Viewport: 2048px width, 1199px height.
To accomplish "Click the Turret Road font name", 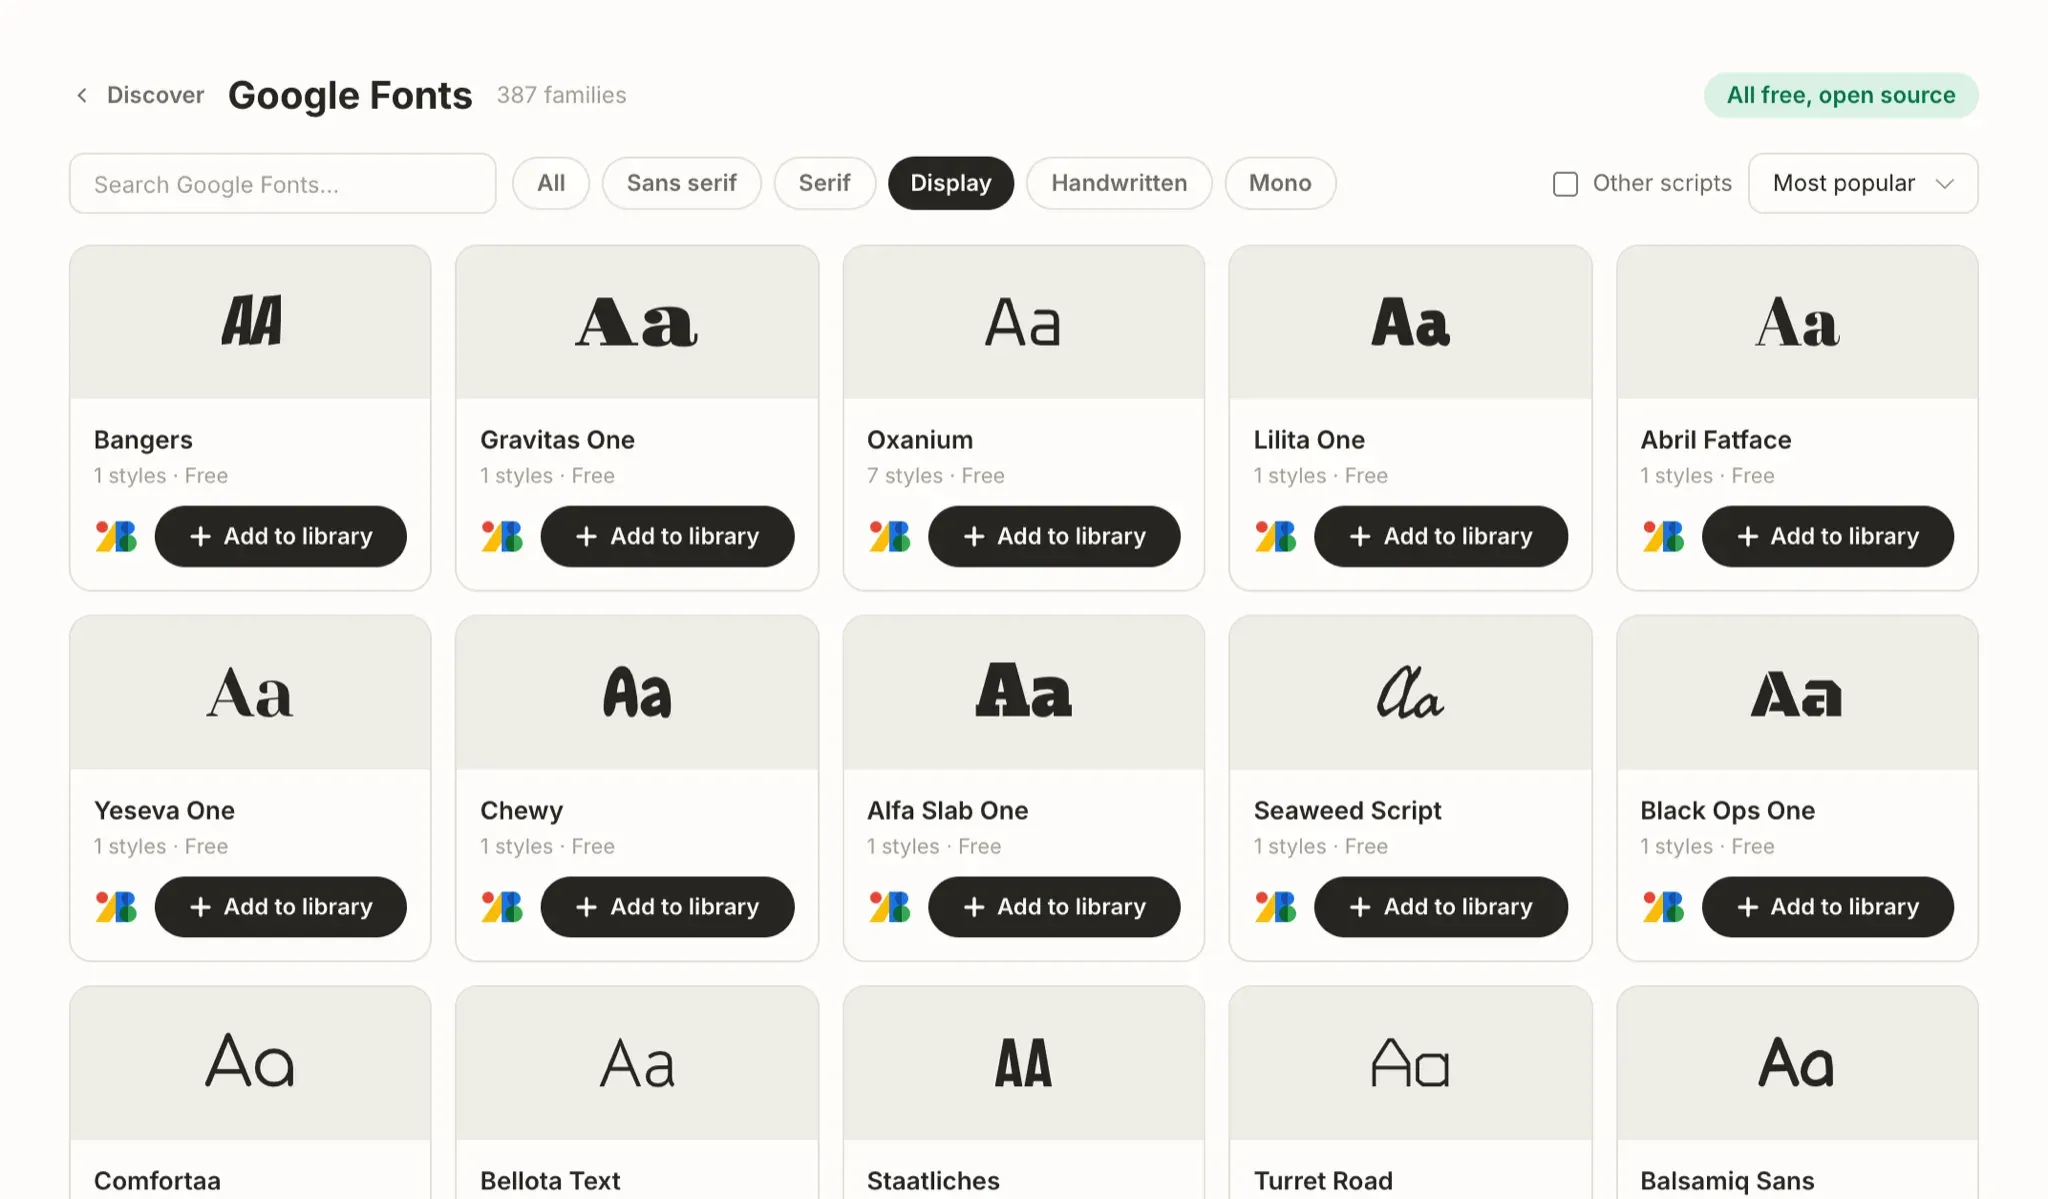I will tap(1323, 1181).
